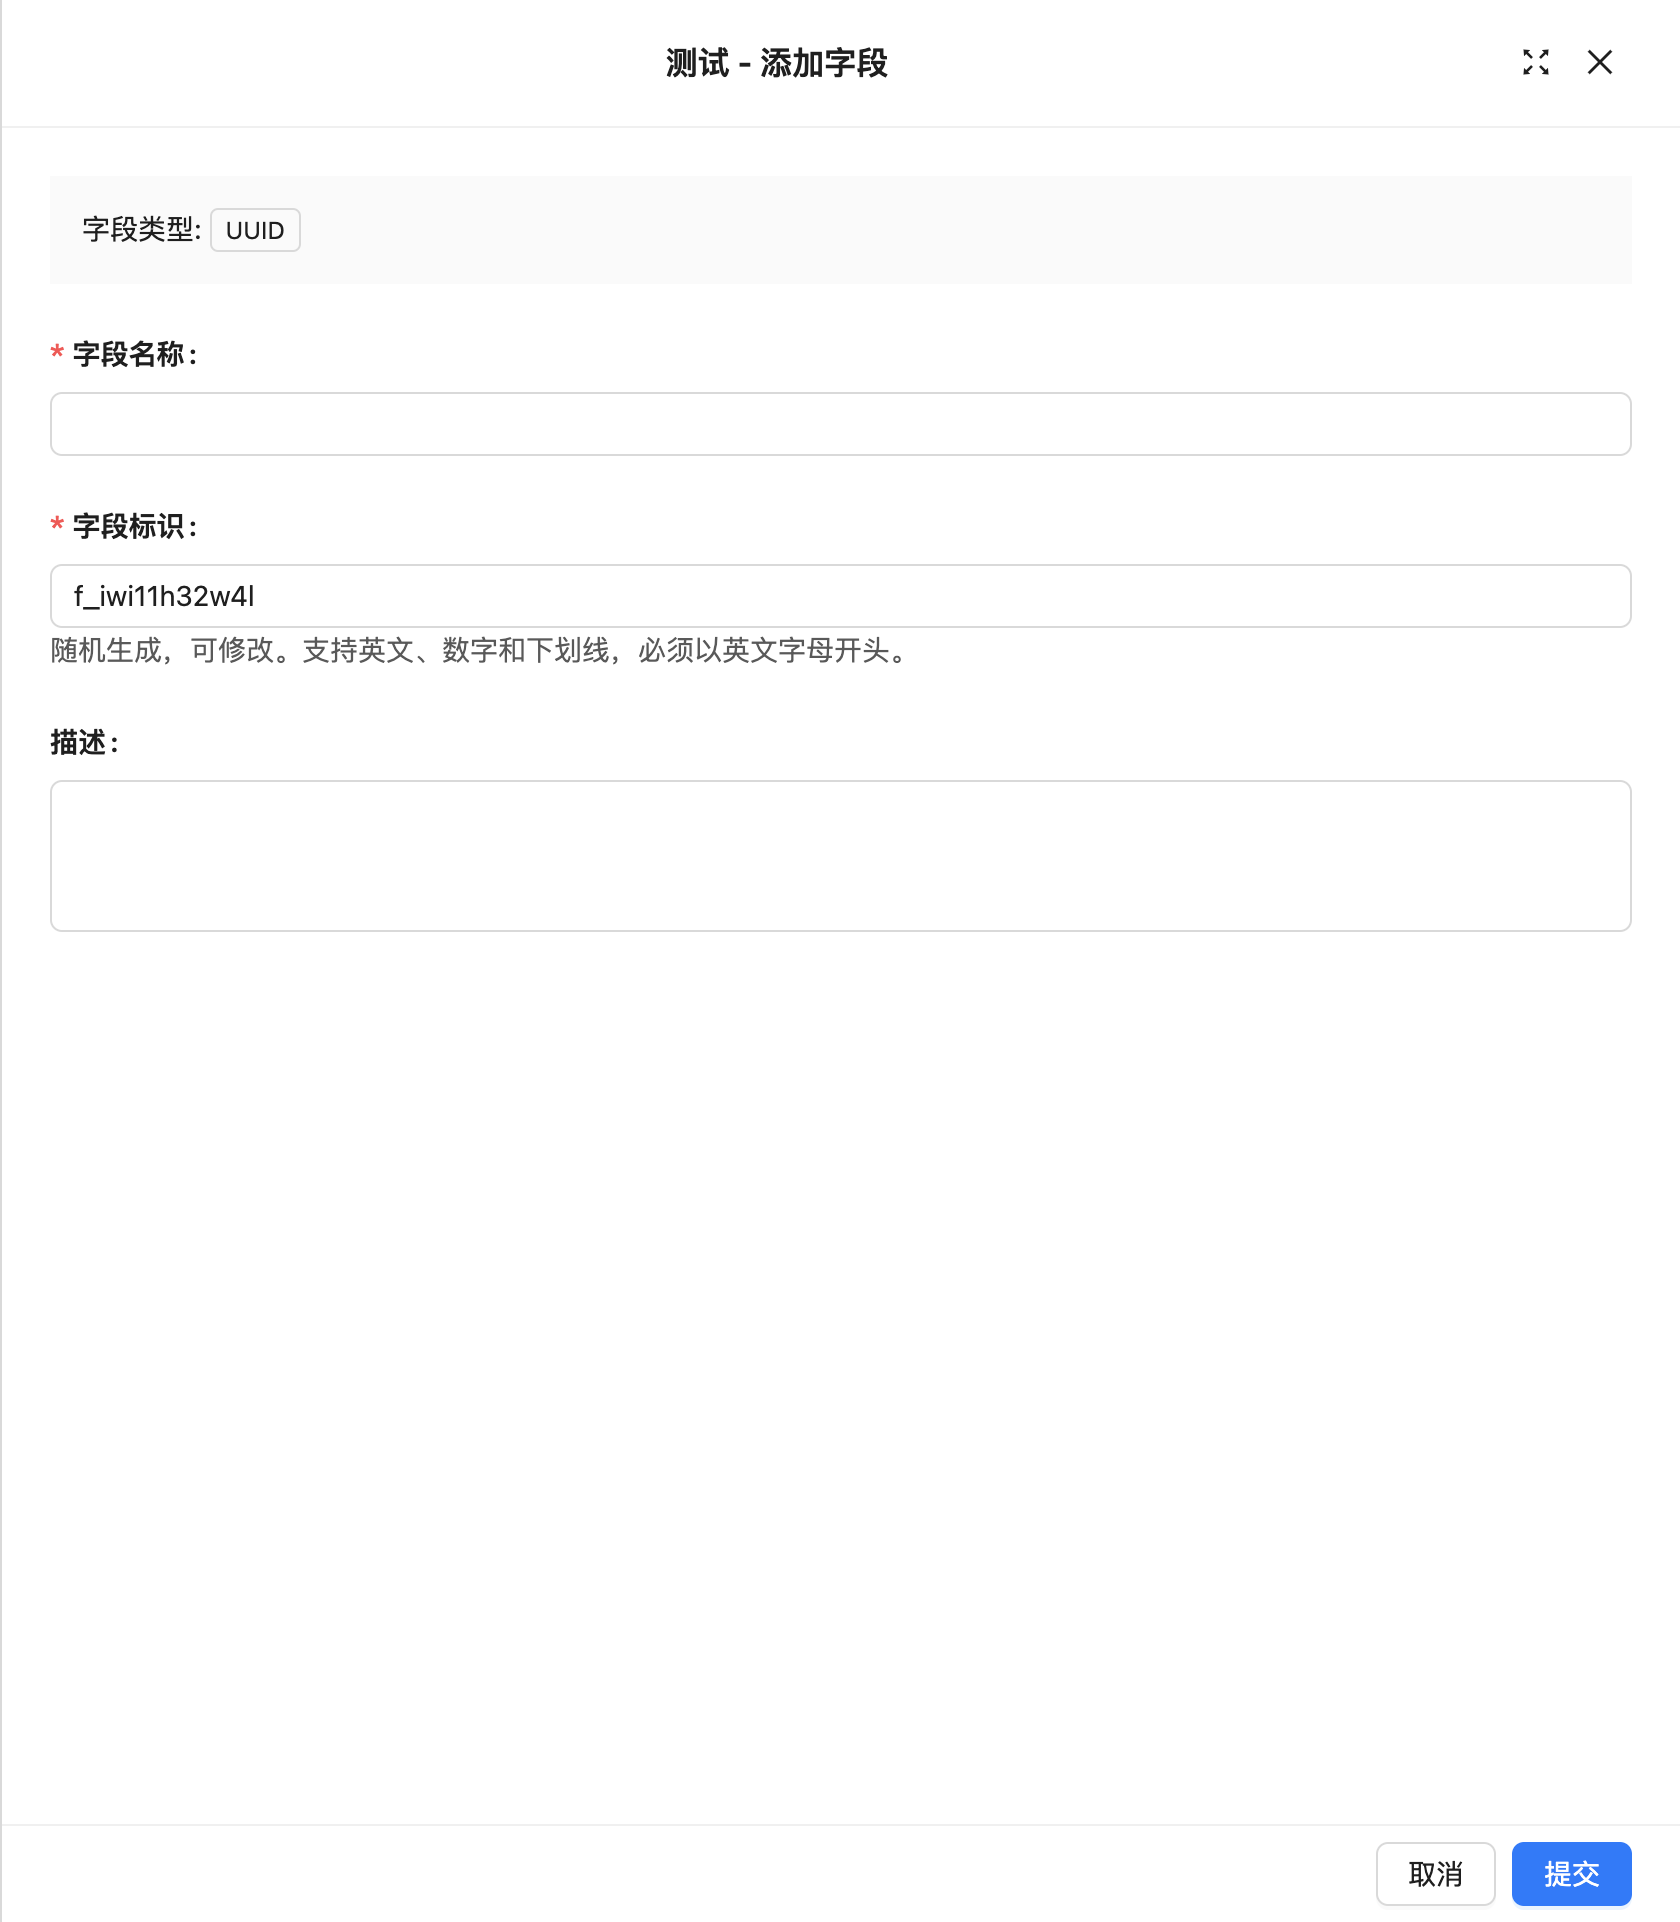Cancel with the 取消 button
Screen dimensions: 1680x1922
click(1435, 1874)
